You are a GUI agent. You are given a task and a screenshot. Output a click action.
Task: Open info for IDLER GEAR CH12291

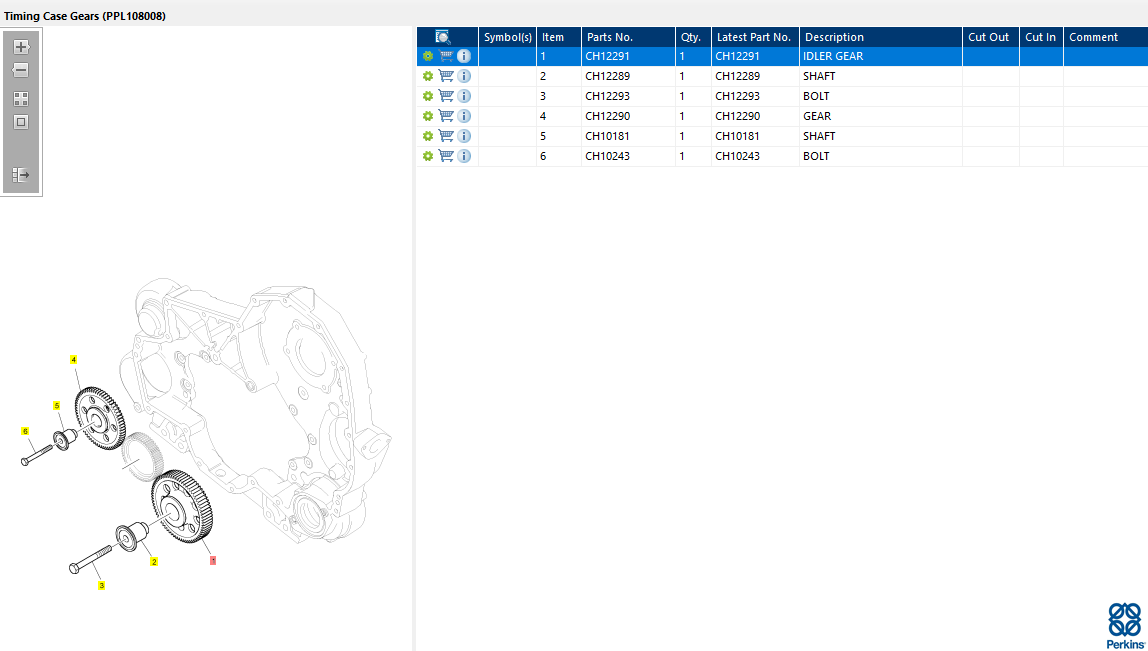[464, 56]
